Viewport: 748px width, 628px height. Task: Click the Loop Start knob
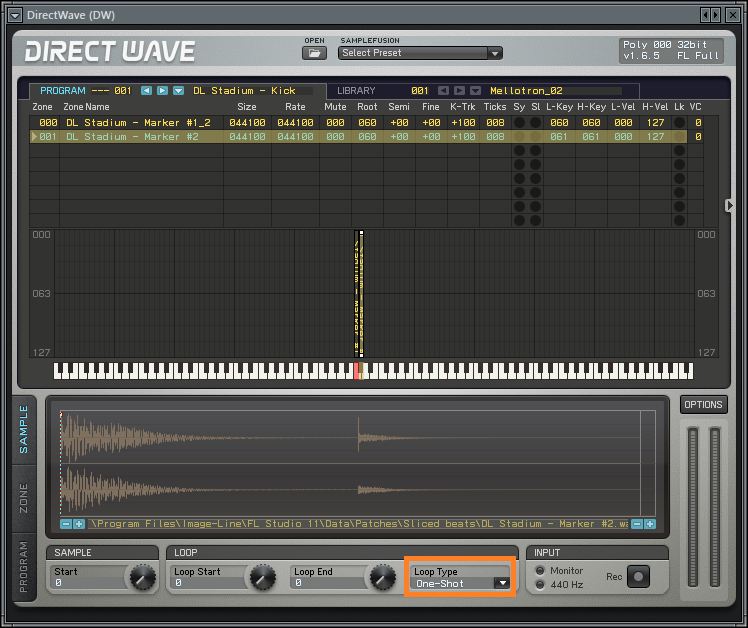pos(262,577)
